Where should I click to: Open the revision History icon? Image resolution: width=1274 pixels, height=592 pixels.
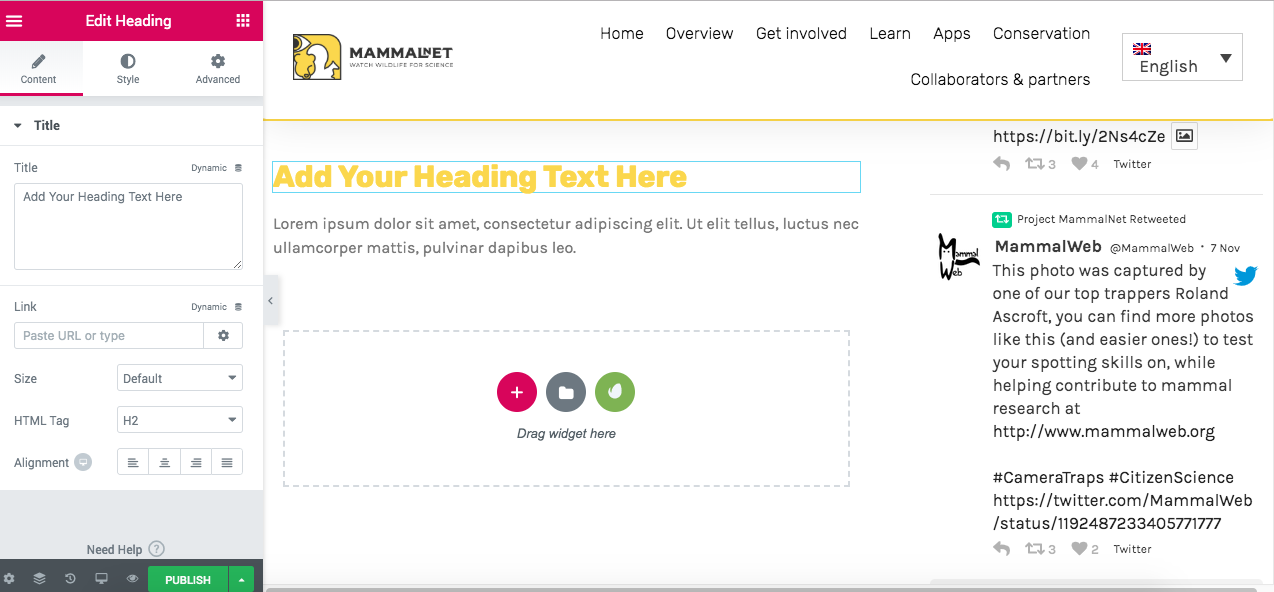click(x=70, y=579)
